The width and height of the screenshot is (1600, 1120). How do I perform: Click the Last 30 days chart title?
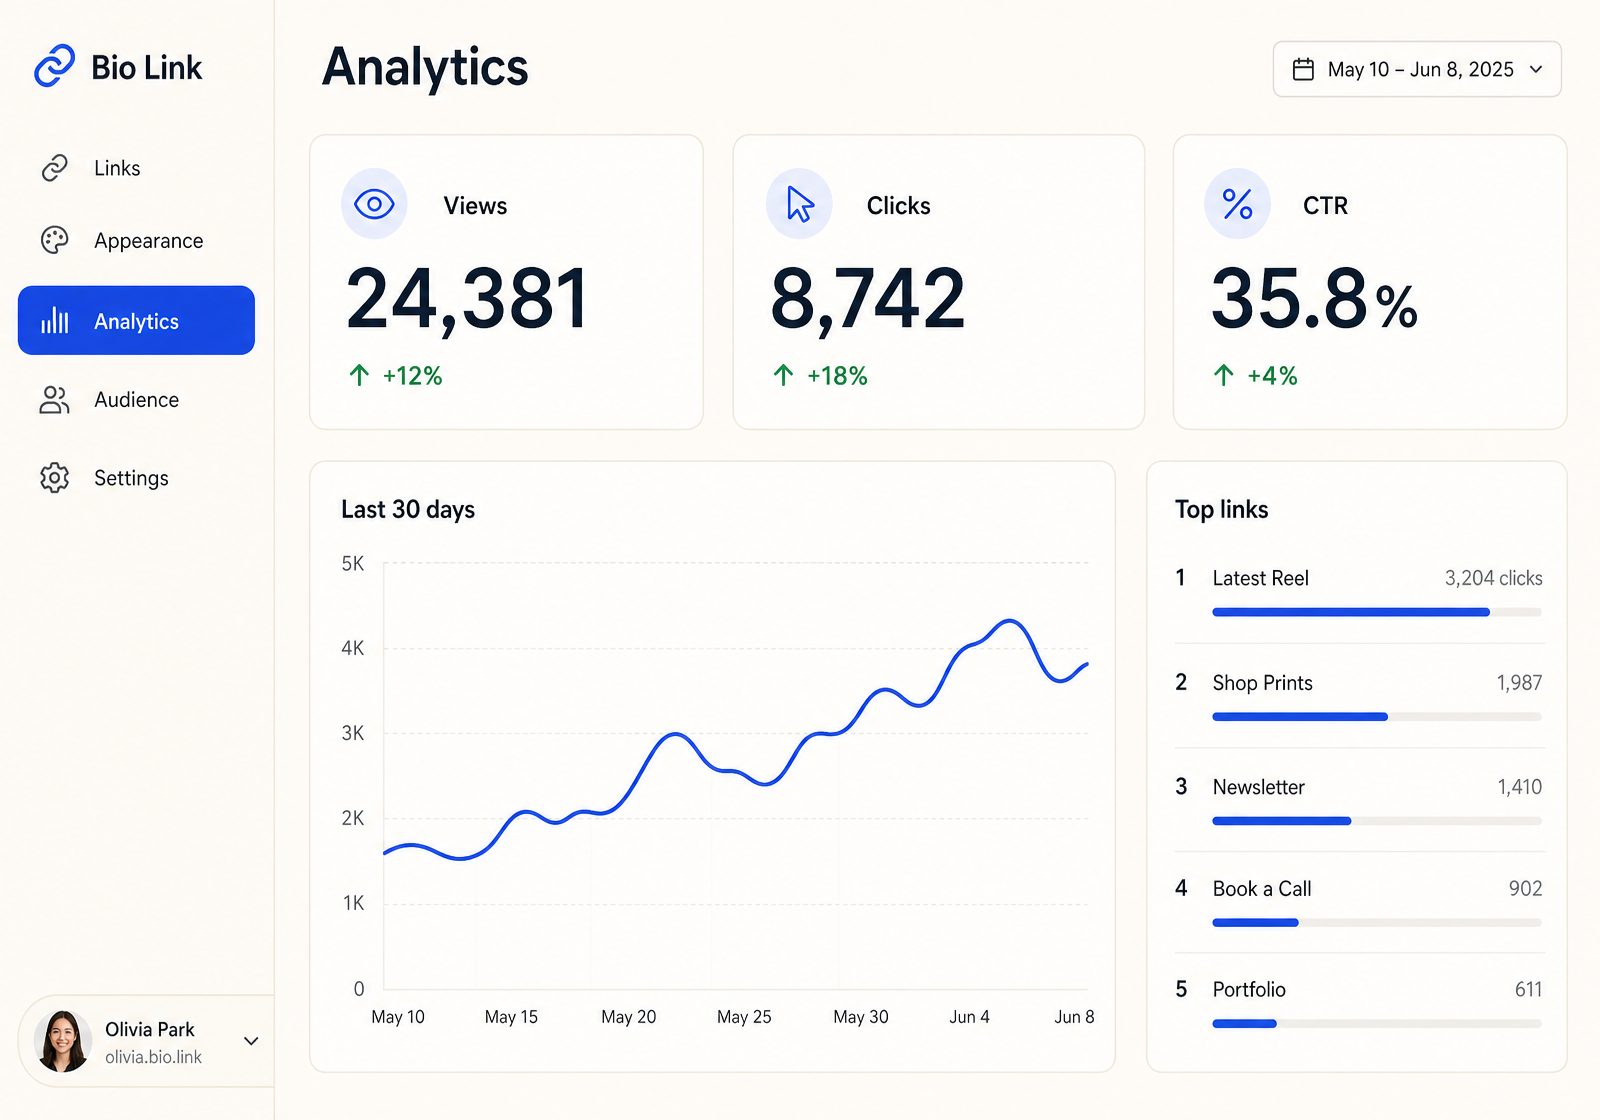[408, 510]
